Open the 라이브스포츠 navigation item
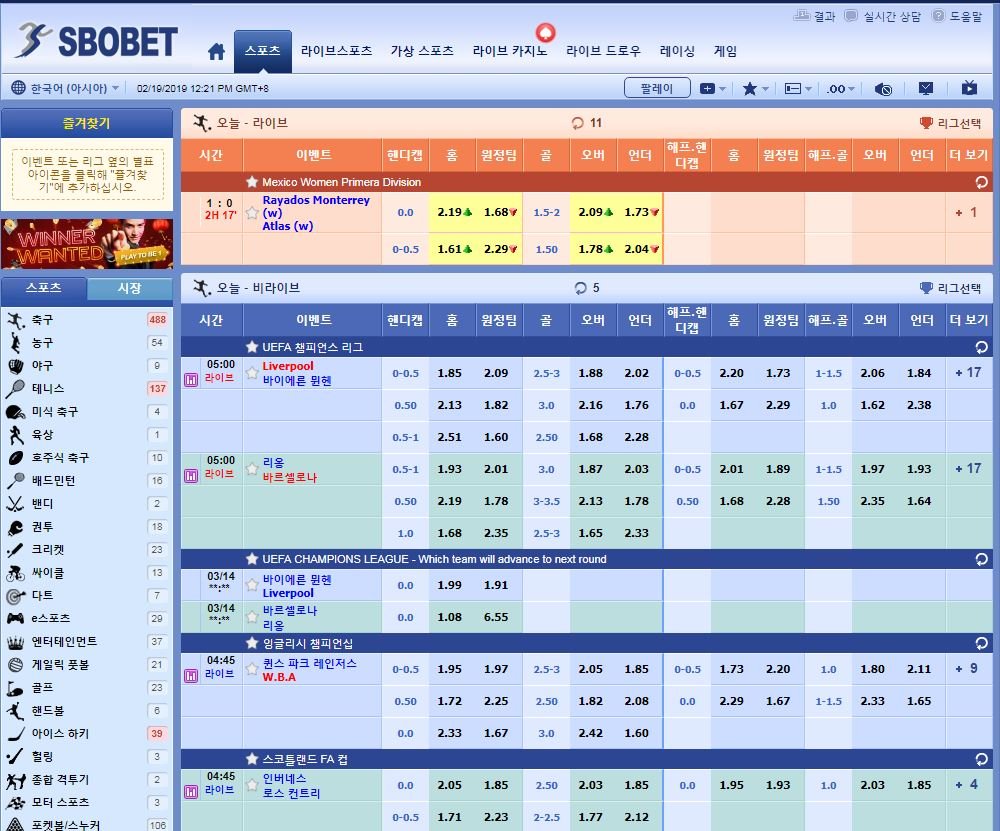 tap(337, 51)
